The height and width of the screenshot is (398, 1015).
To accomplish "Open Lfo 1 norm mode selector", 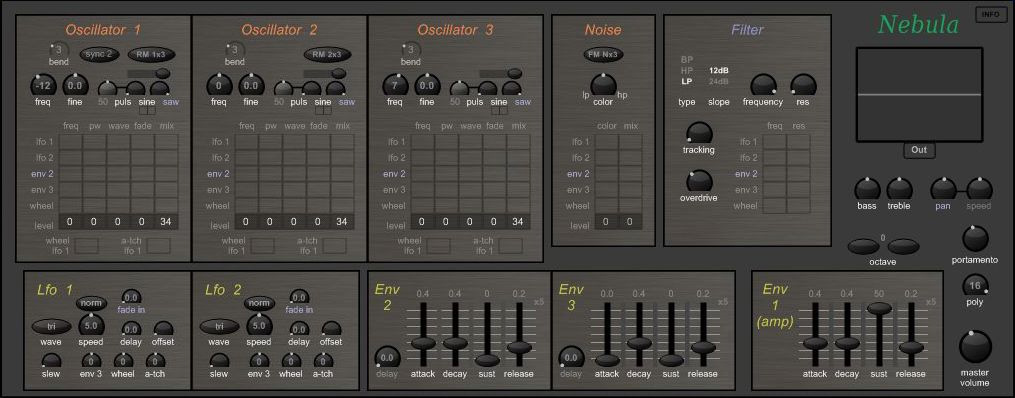I will coord(92,302).
